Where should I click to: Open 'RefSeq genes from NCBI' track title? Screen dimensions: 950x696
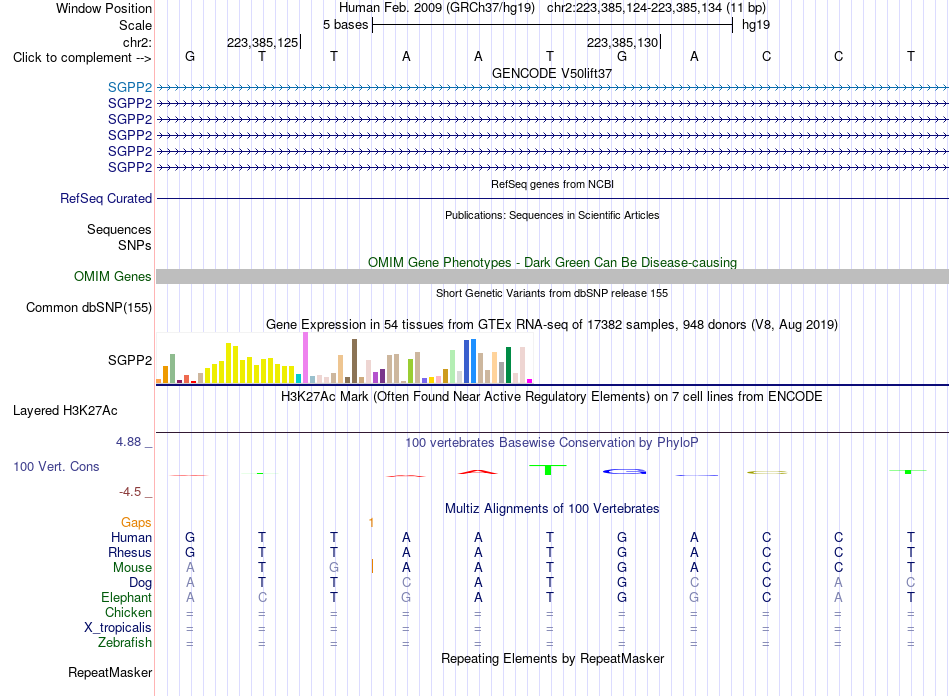click(552, 184)
